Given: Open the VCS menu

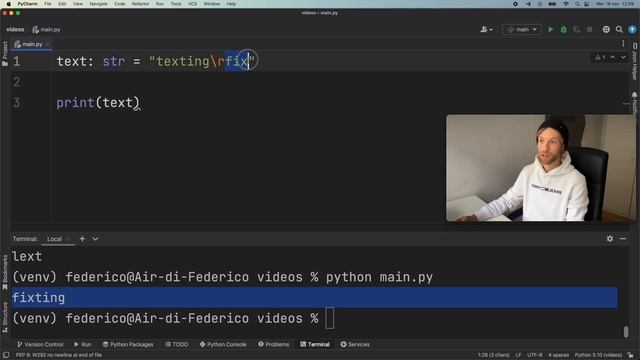Looking at the screenshot, I should tap(192, 4).
